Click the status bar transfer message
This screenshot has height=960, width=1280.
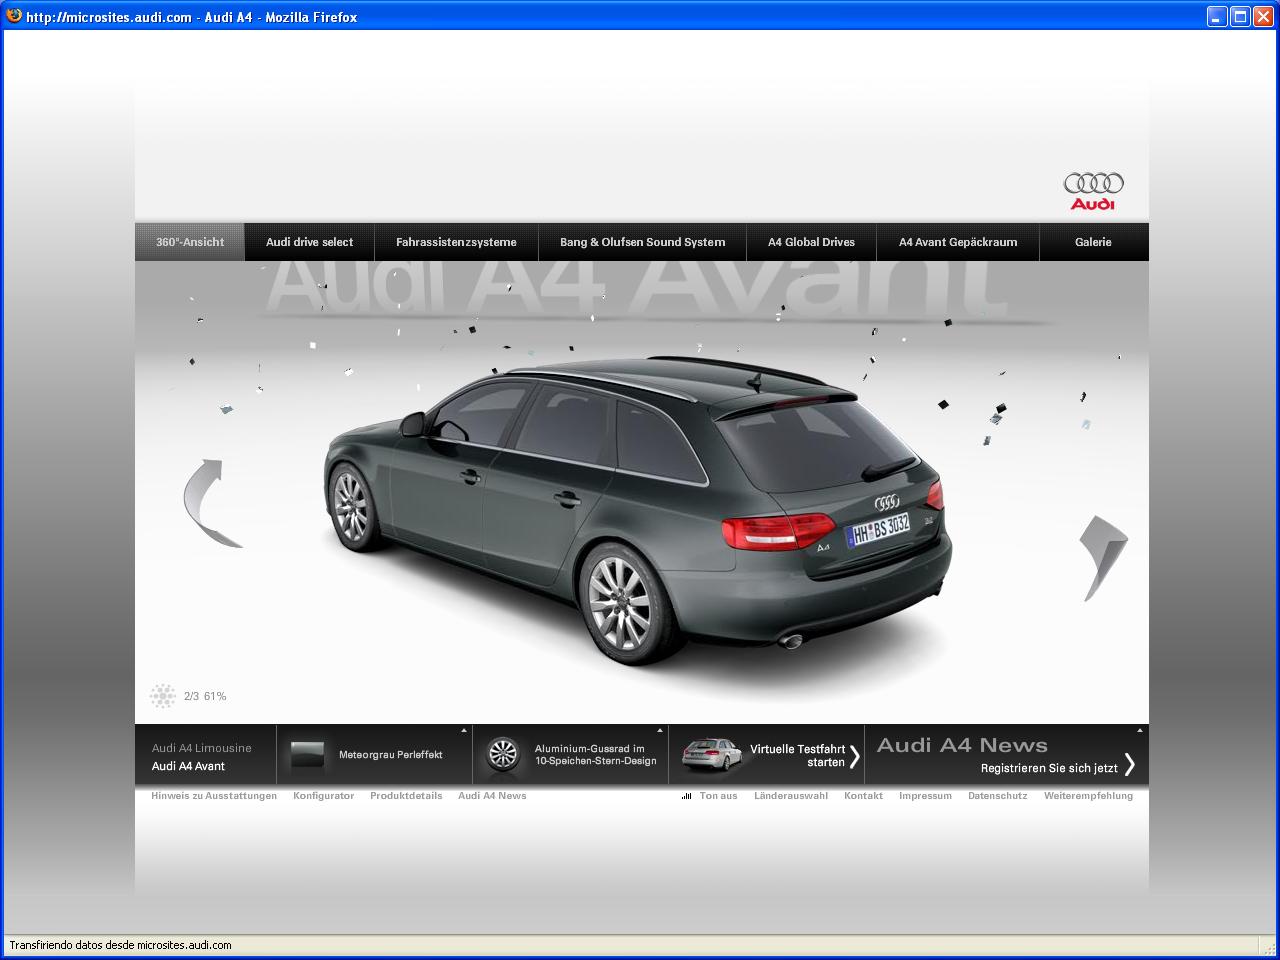tap(120, 945)
